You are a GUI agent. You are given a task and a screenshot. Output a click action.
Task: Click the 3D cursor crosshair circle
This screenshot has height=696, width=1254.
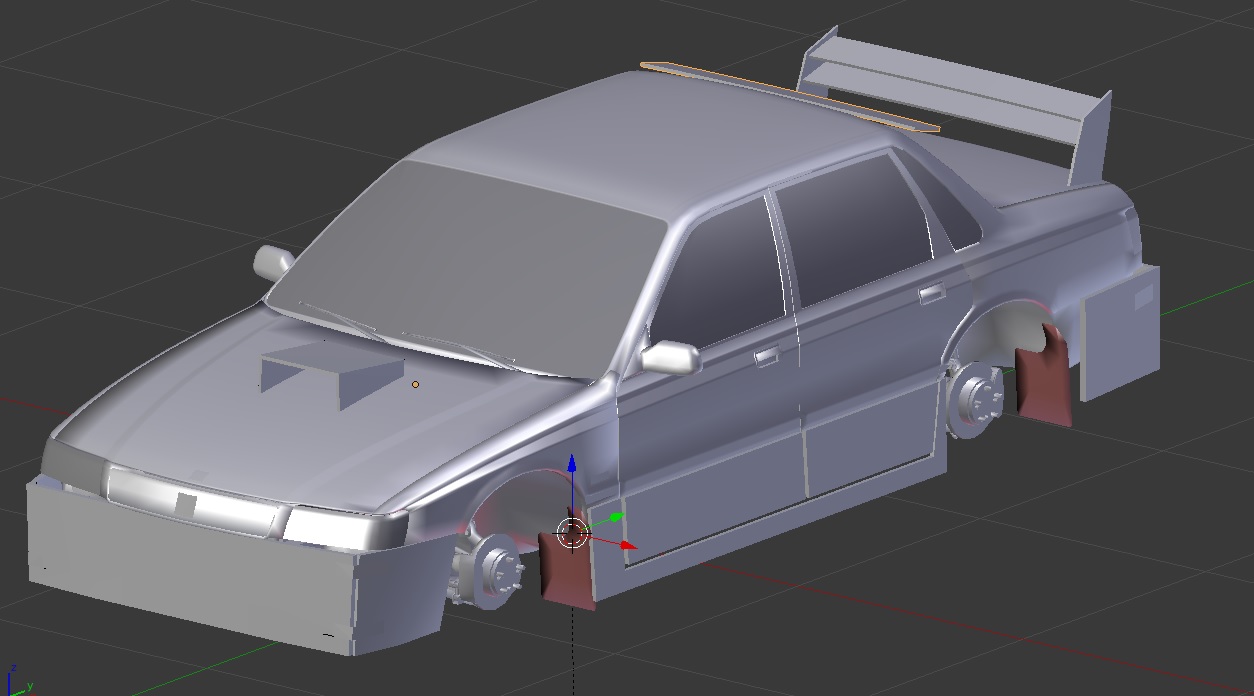click(x=572, y=534)
